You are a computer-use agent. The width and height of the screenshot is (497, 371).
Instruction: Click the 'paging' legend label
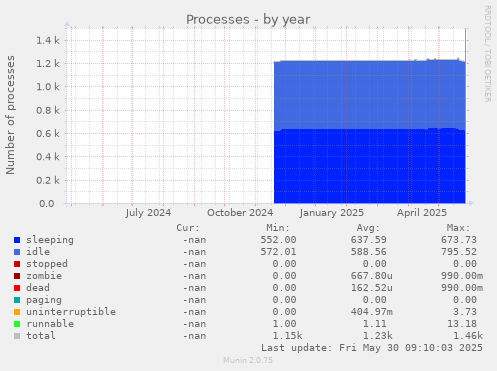coord(44,300)
